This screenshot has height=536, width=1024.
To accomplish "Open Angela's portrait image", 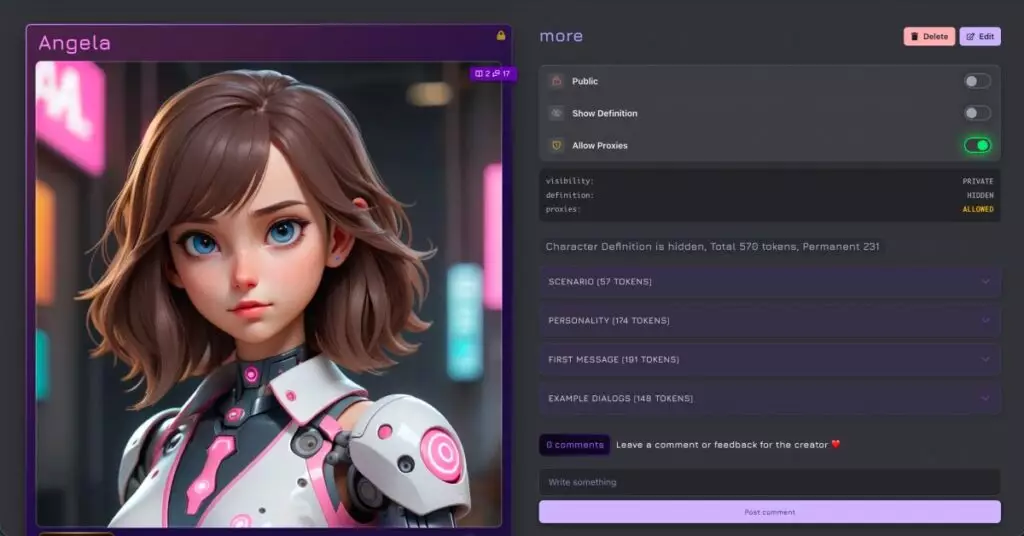I will [268, 294].
